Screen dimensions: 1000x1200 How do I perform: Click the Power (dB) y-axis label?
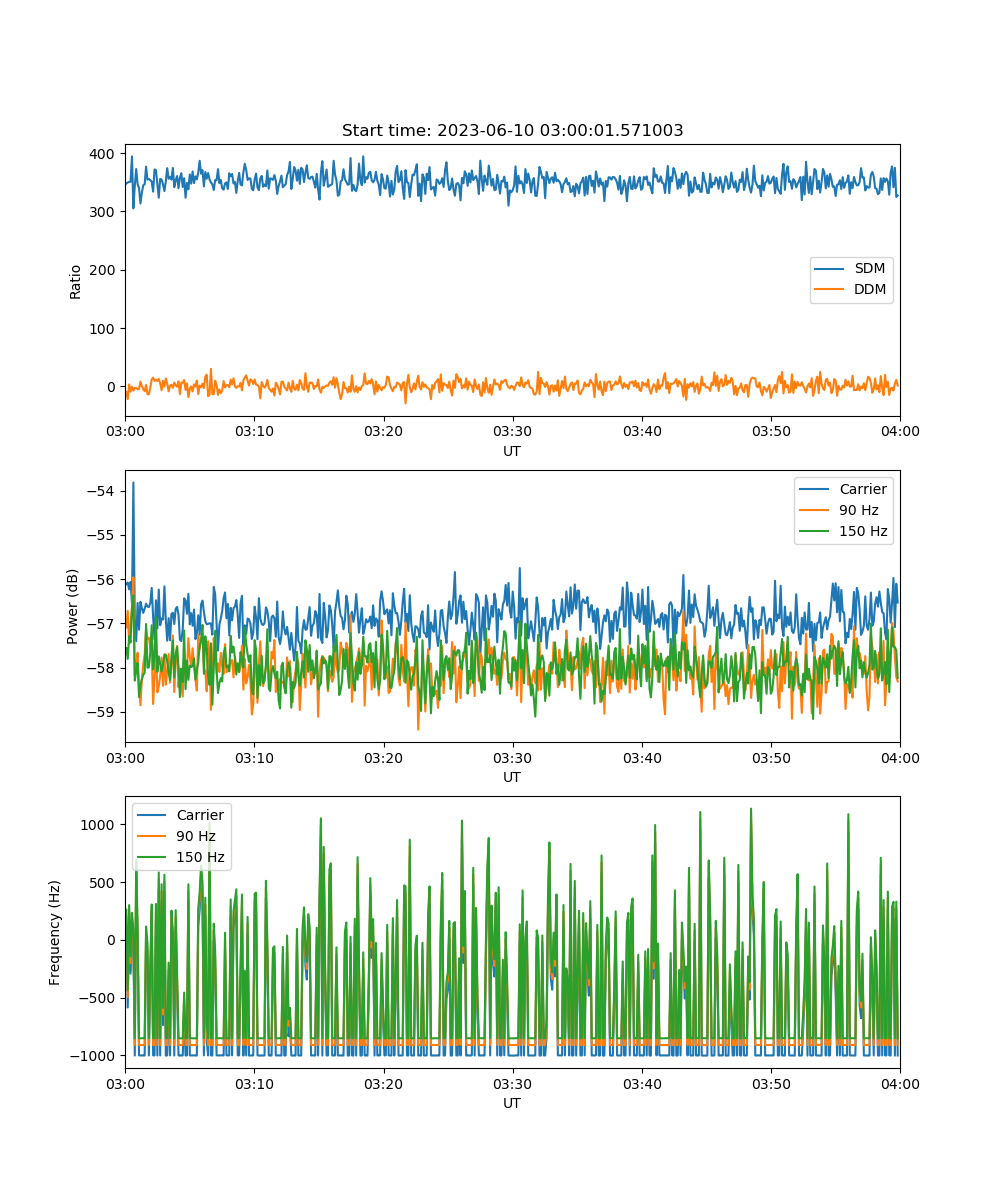tap(74, 606)
